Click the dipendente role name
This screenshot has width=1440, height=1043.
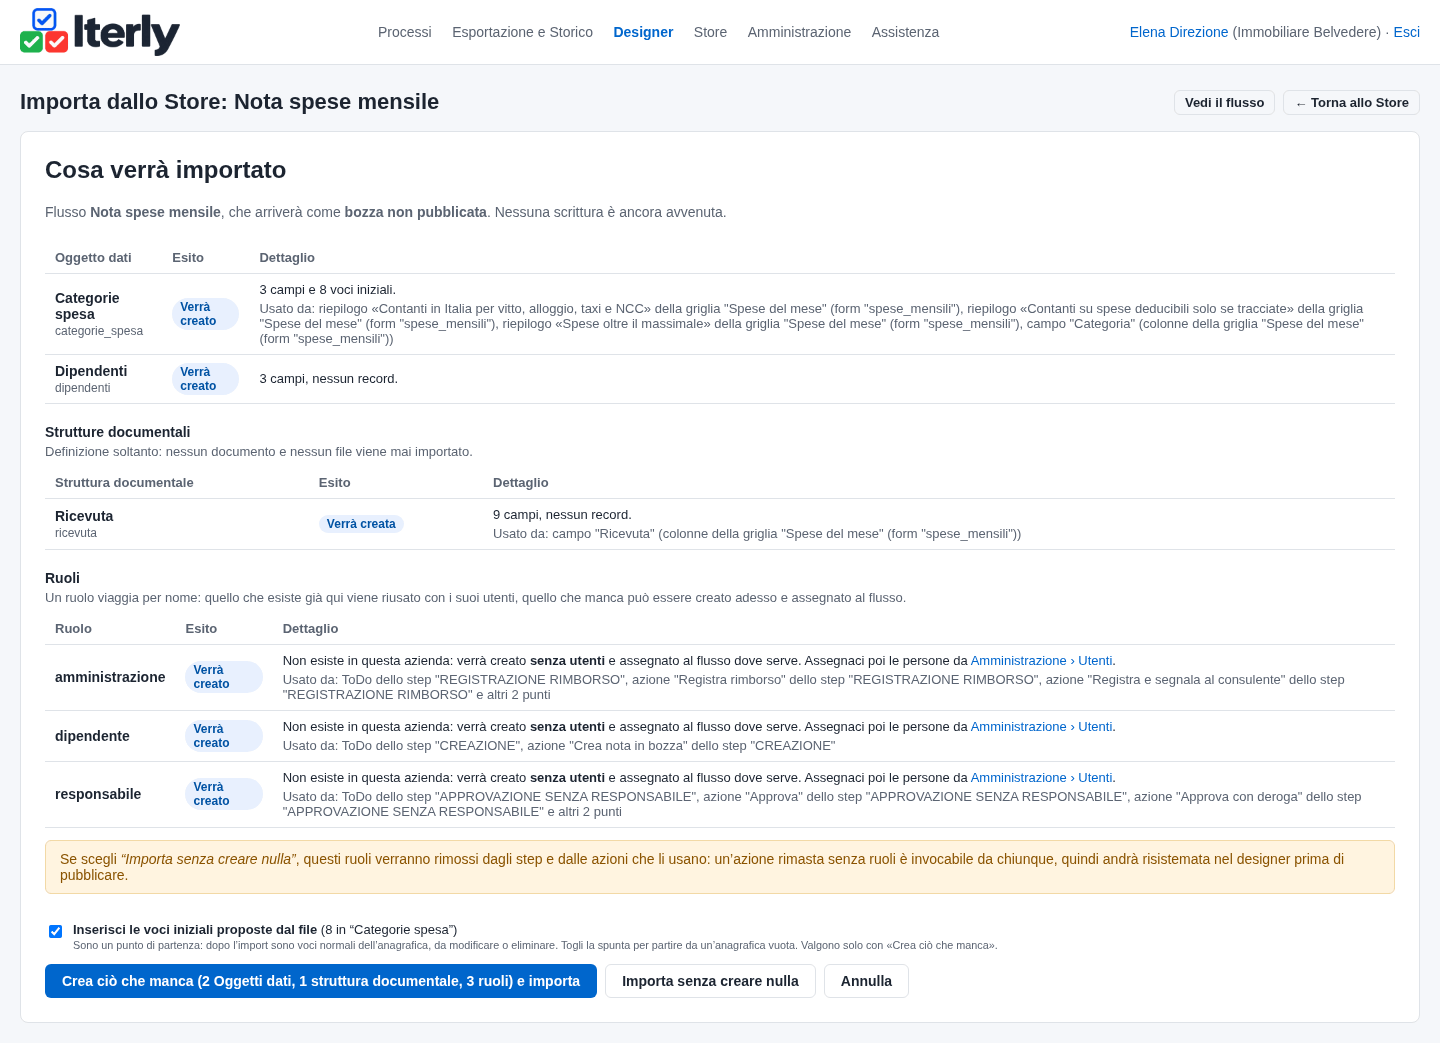[x=92, y=736]
